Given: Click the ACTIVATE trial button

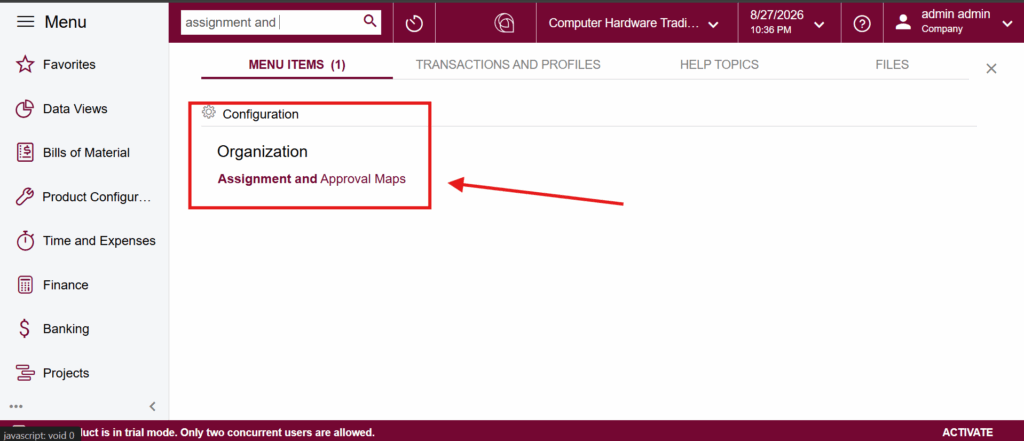Looking at the screenshot, I should (x=967, y=433).
